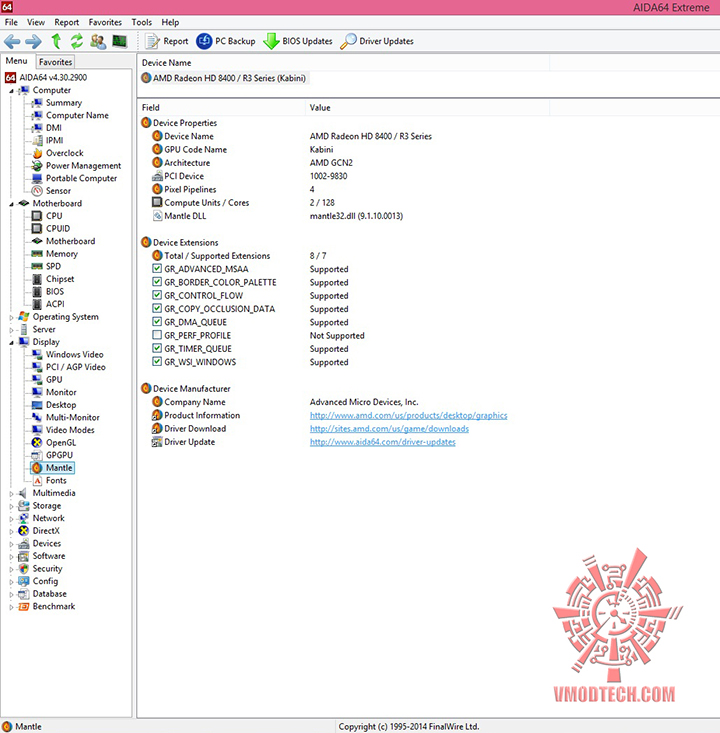
Task: Select the Fonts tree icon
Action: point(37,481)
